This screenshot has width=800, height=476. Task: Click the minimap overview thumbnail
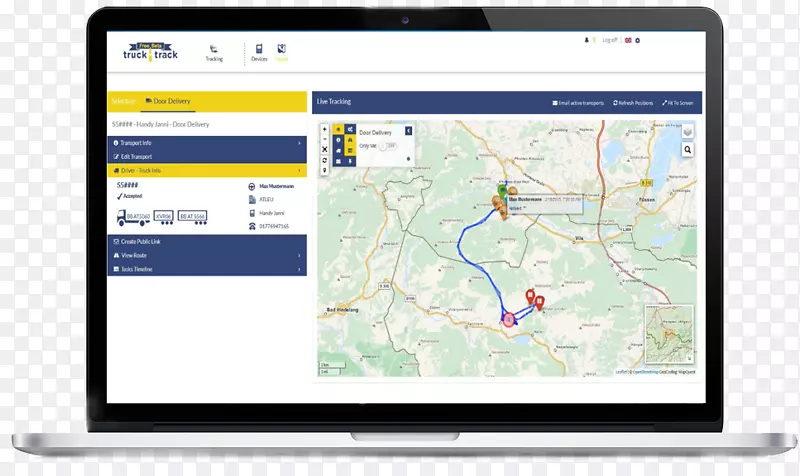[668, 335]
